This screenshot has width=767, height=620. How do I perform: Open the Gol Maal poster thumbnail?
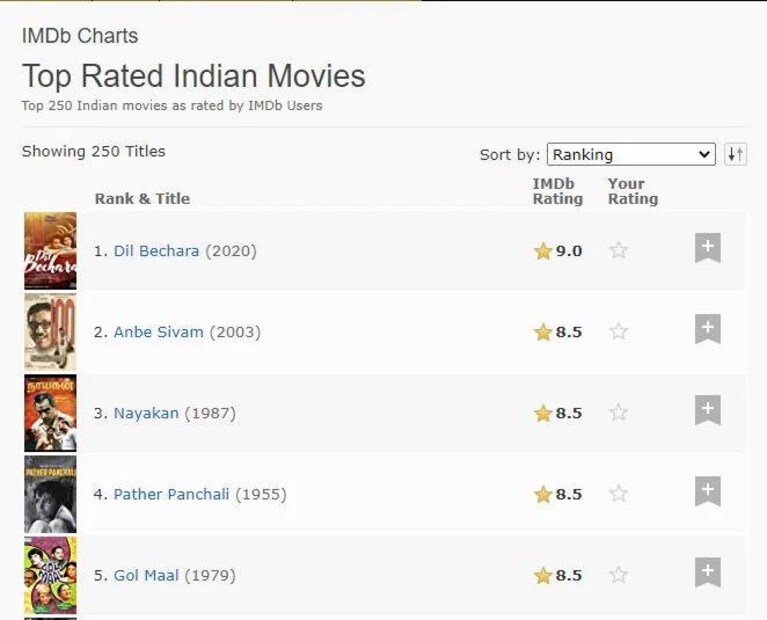coord(50,575)
